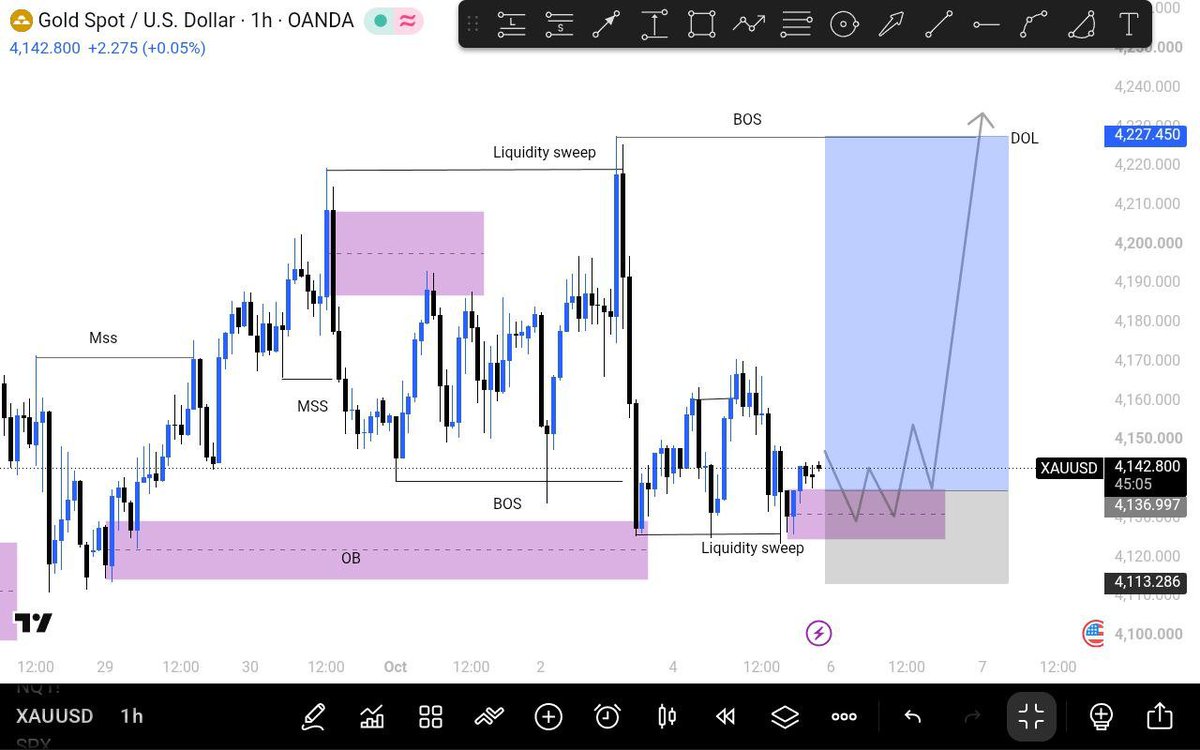Select the 4,136.997 entry price label
Viewport: 1200px width, 750px height.
[1148, 506]
